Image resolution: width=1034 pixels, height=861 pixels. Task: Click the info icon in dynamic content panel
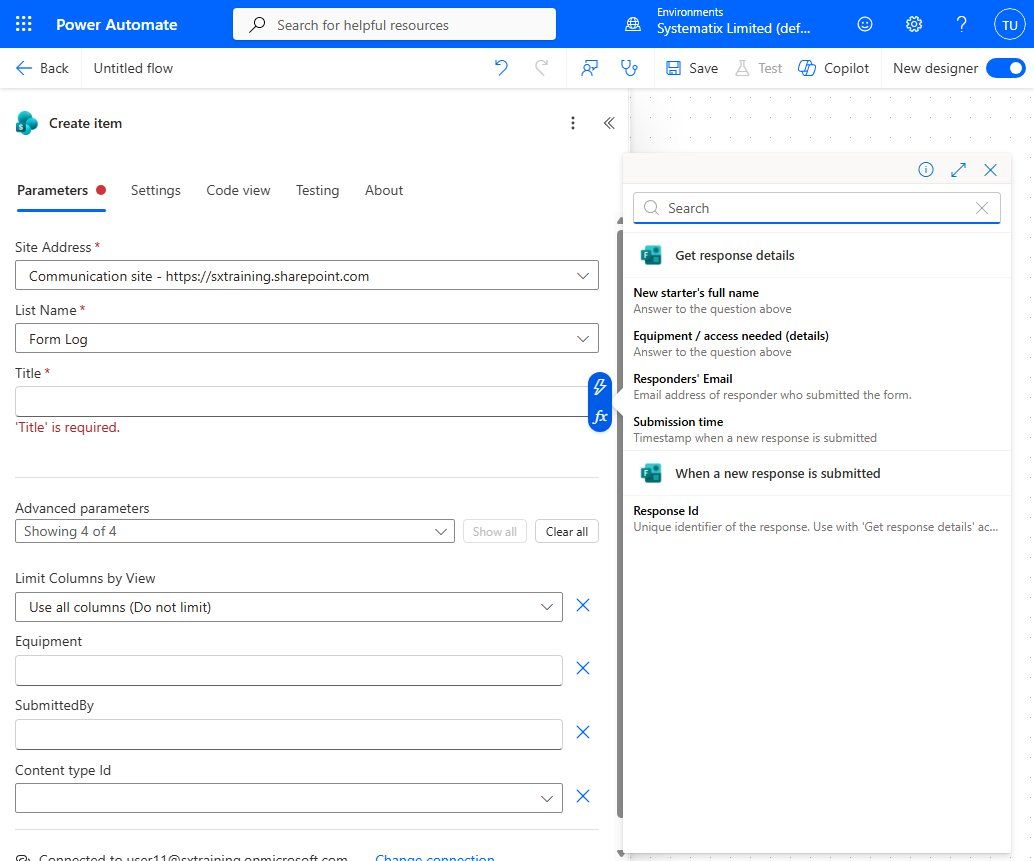tap(926, 170)
